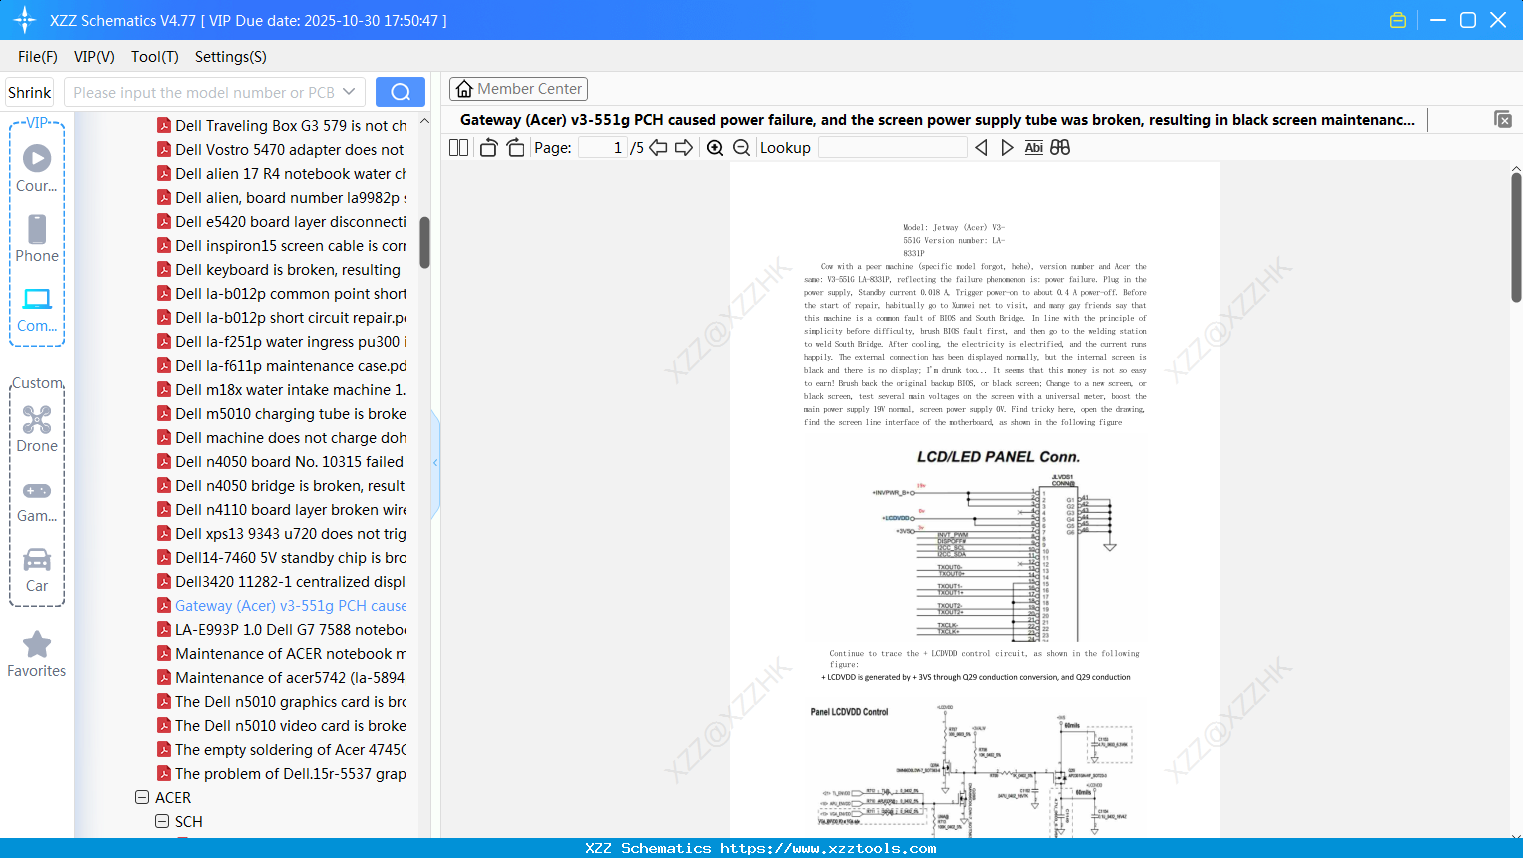Image resolution: width=1523 pixels, height=858 pixels.
Task: Find next Lookup match
Action: [x=1007, y=147]
